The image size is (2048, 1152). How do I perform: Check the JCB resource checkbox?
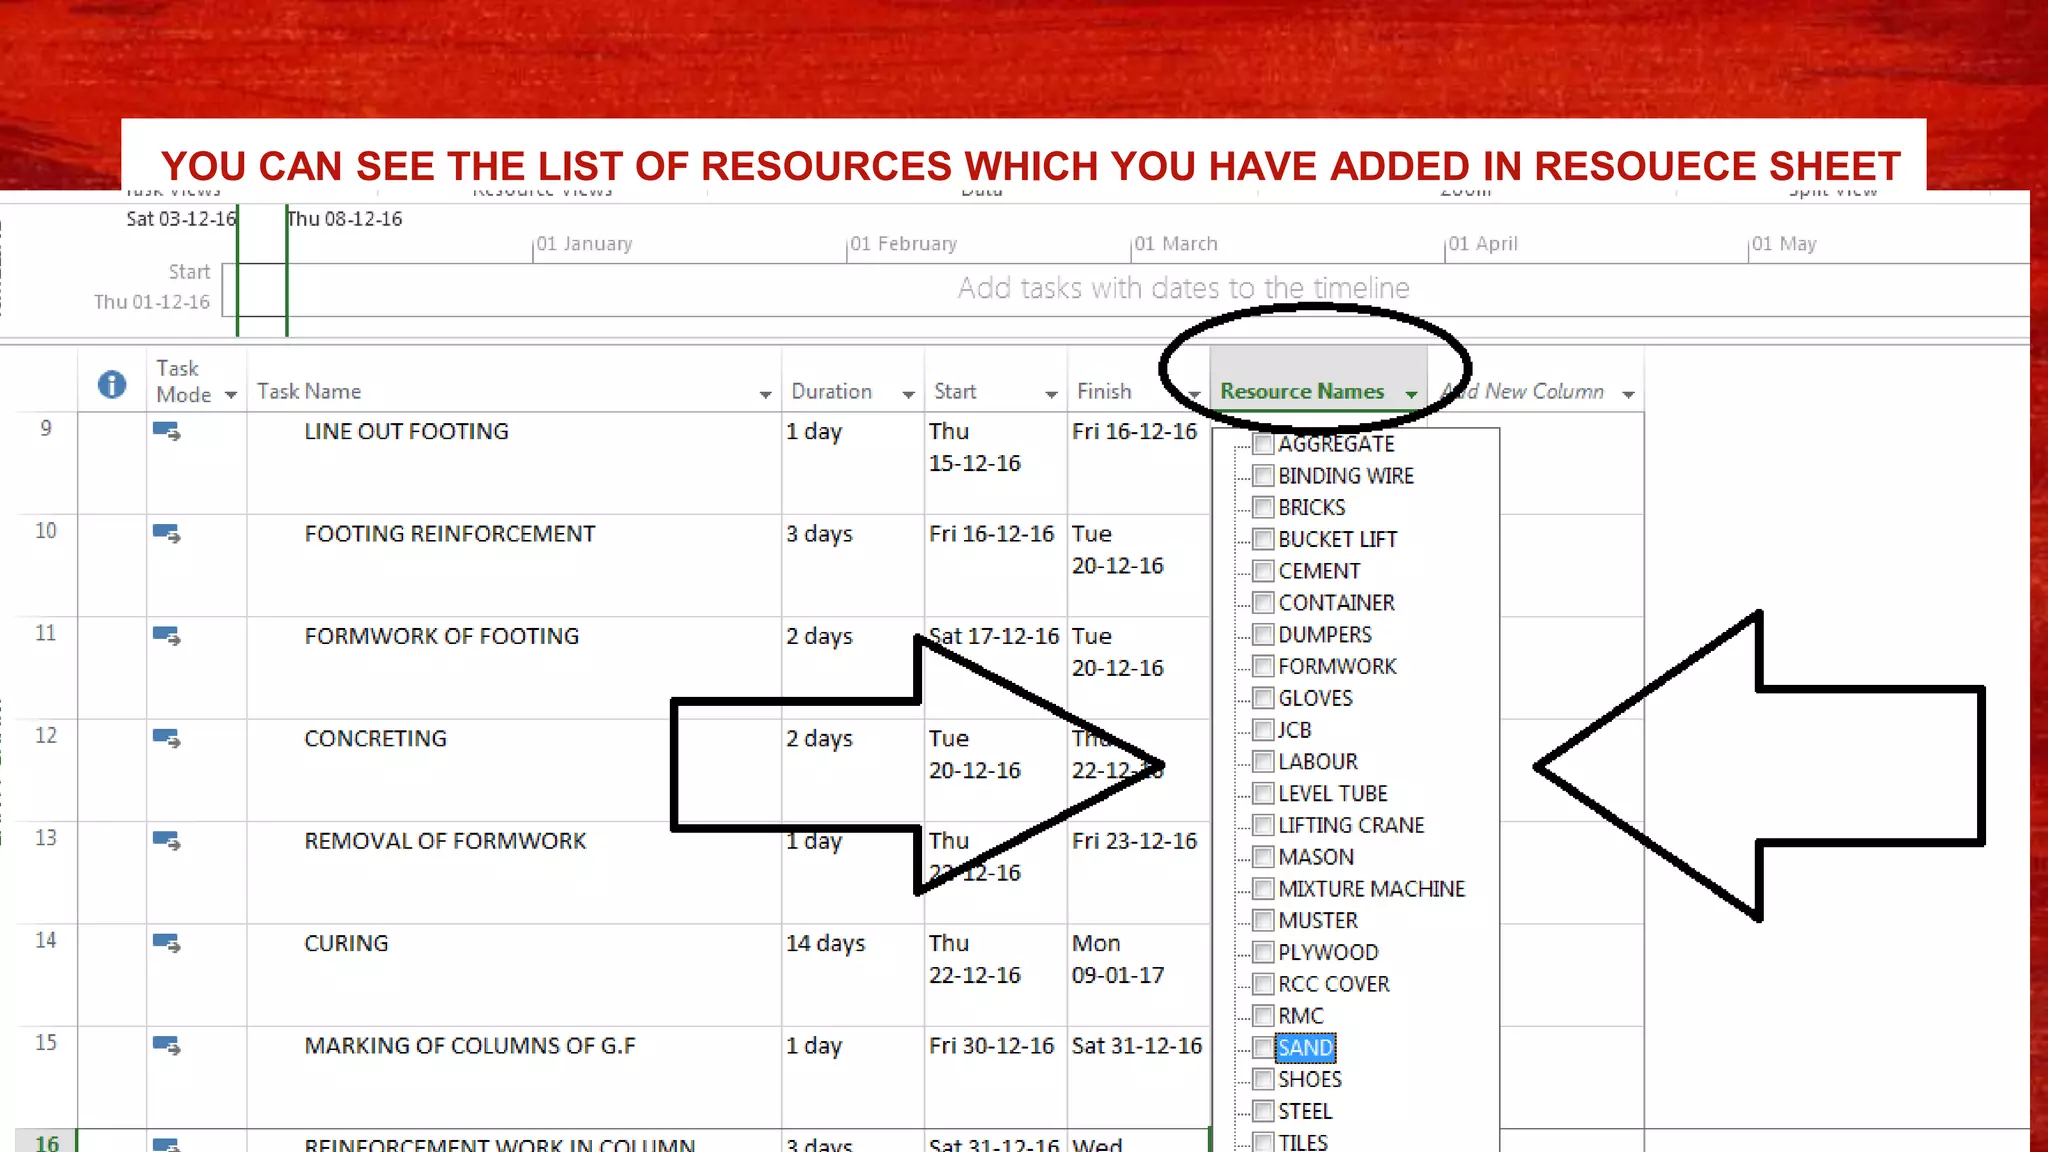click(1263, 730)
